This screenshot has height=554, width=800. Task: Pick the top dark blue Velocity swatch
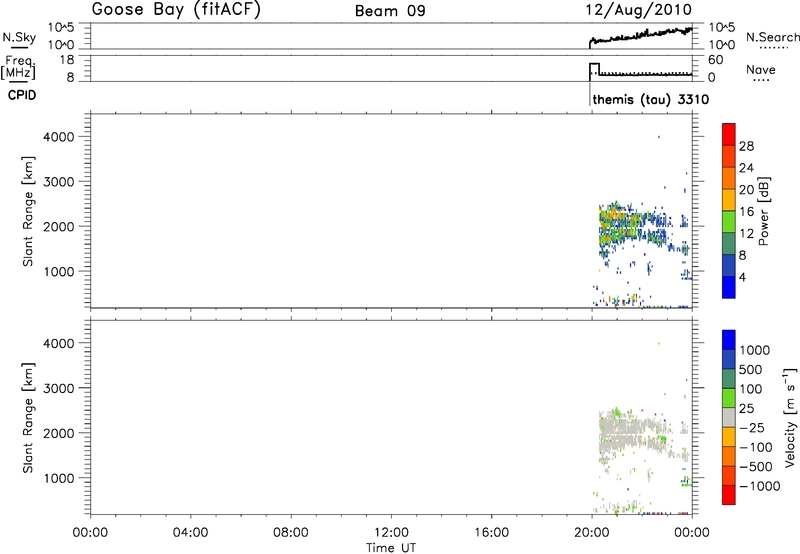click(729, 340)
